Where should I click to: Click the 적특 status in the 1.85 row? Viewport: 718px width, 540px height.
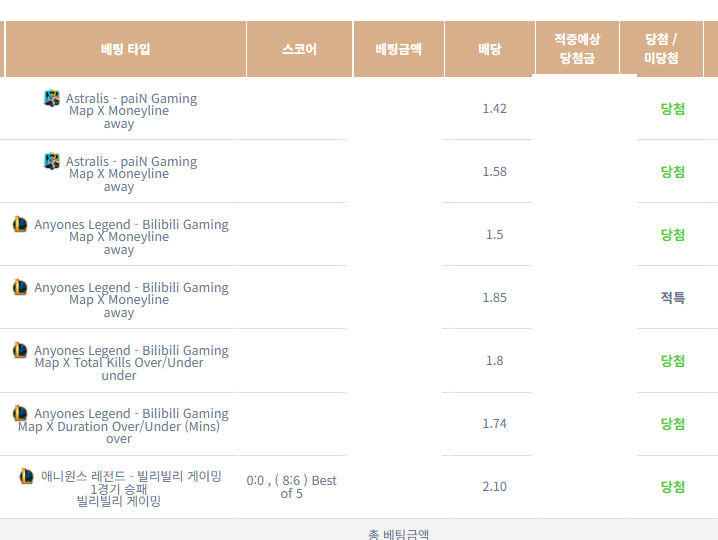673,298
